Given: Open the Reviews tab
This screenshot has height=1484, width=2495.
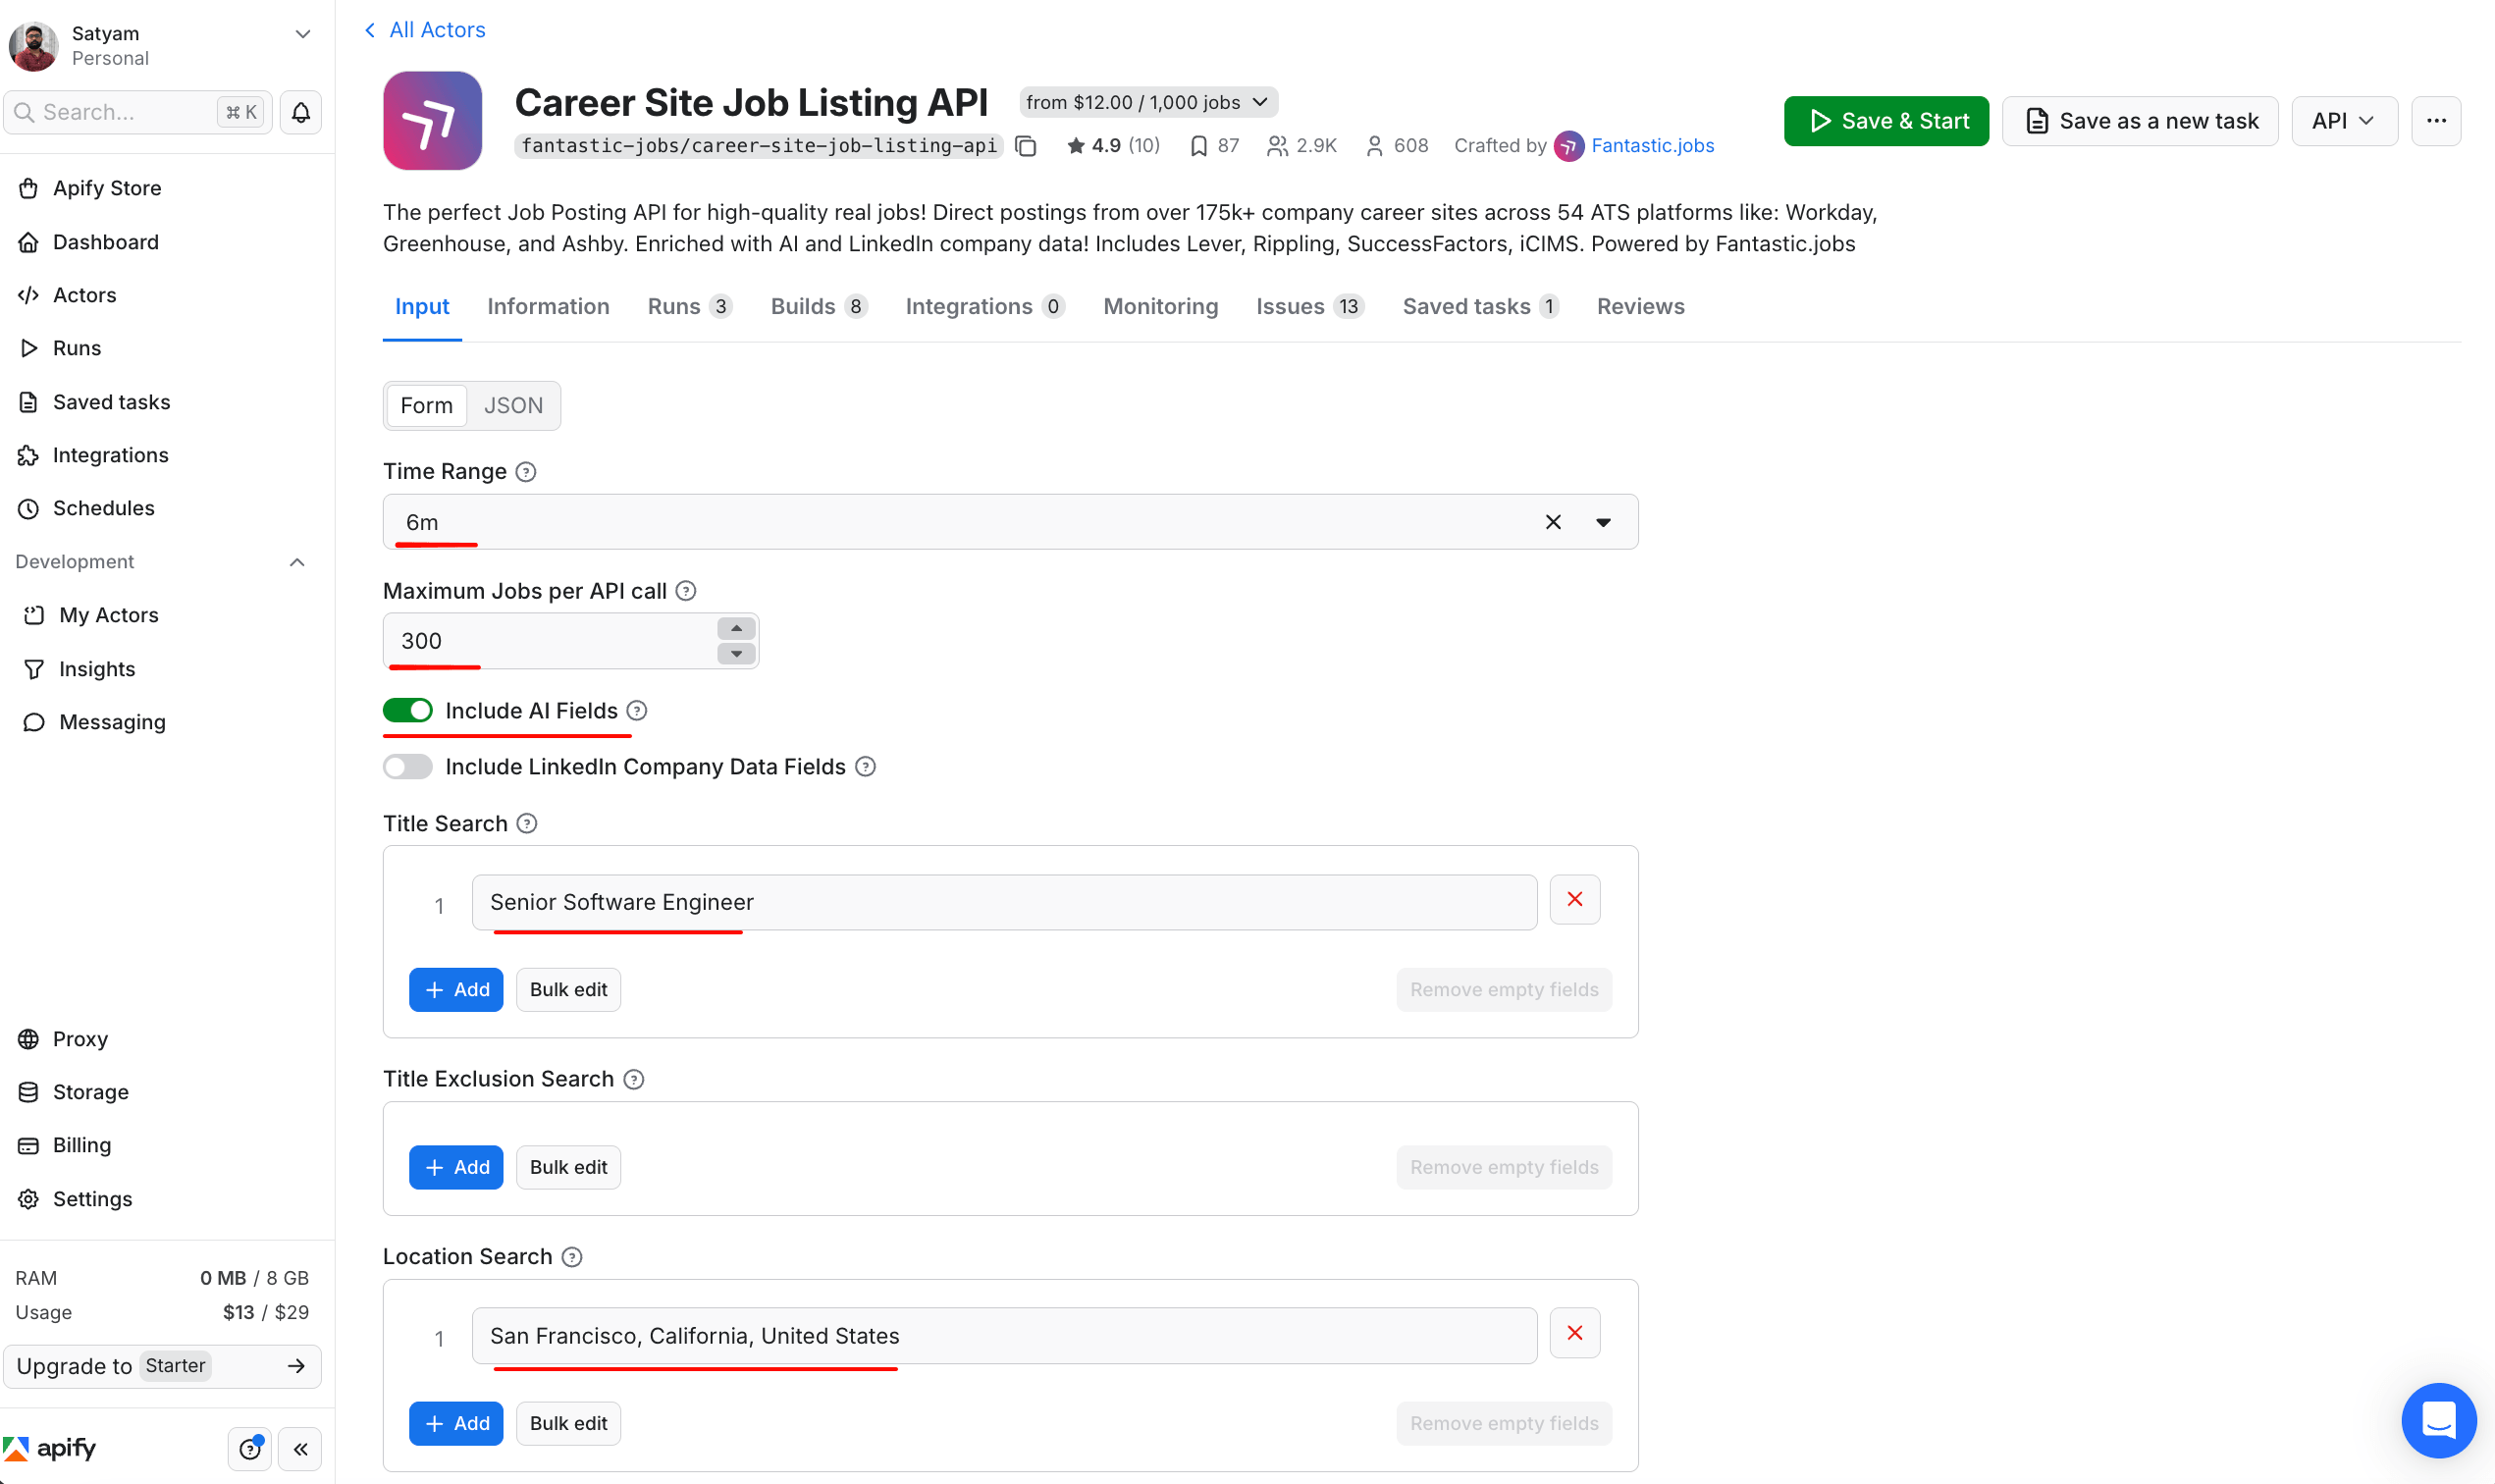Looking at the screenshot, I should click(x=1640, y=307).
